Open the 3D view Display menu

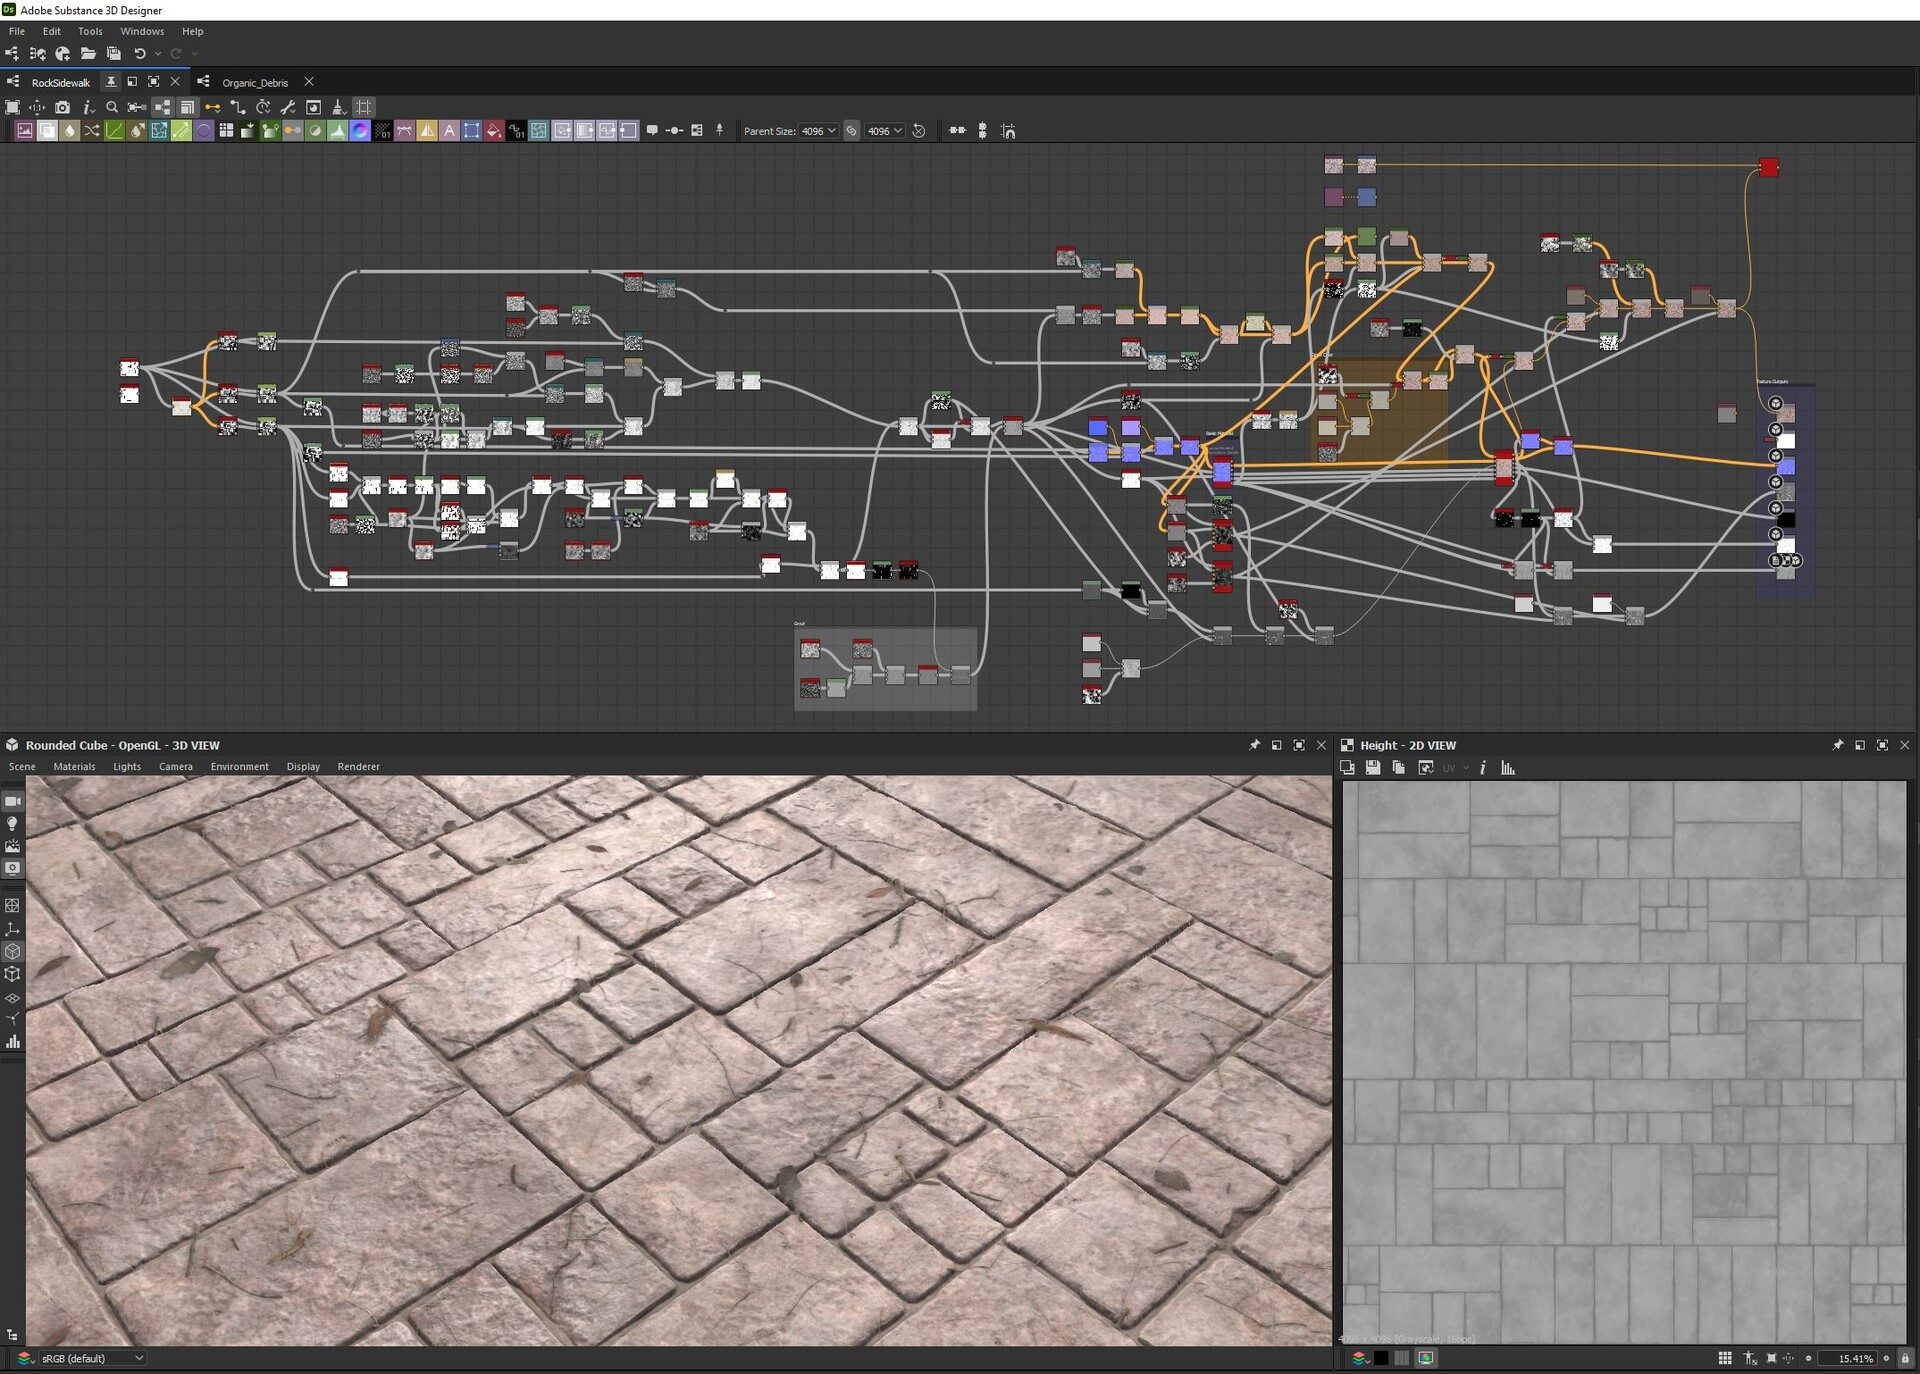coord(303,767)
